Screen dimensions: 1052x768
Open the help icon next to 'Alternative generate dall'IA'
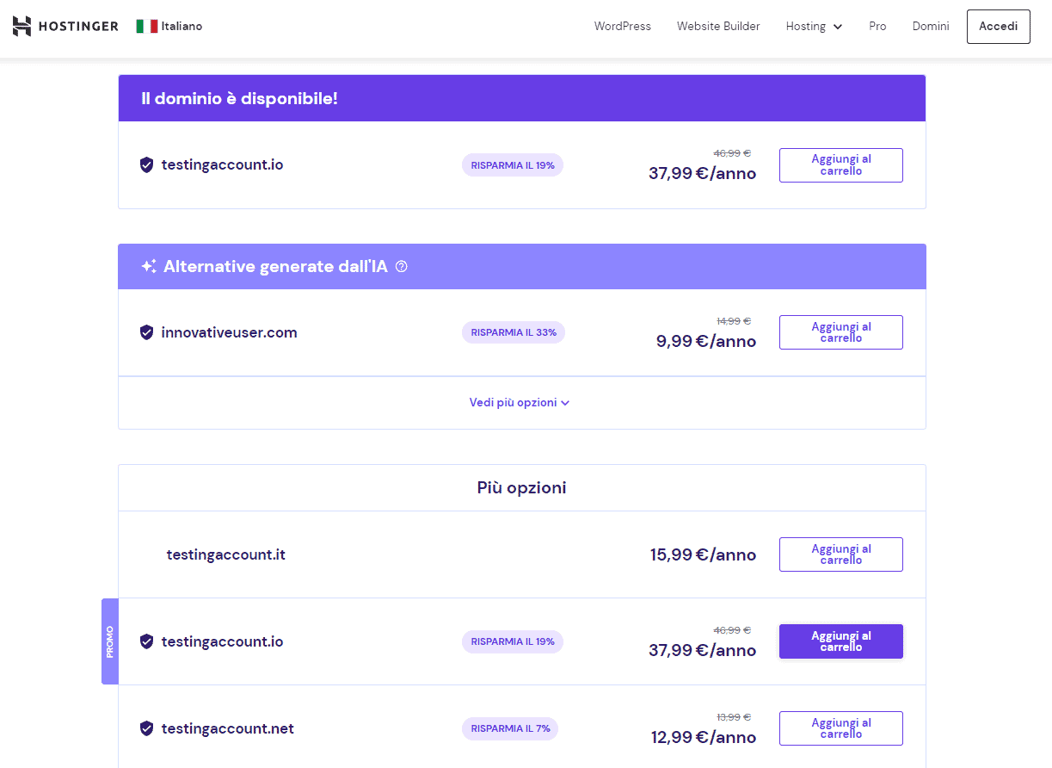tap(402, 266)
